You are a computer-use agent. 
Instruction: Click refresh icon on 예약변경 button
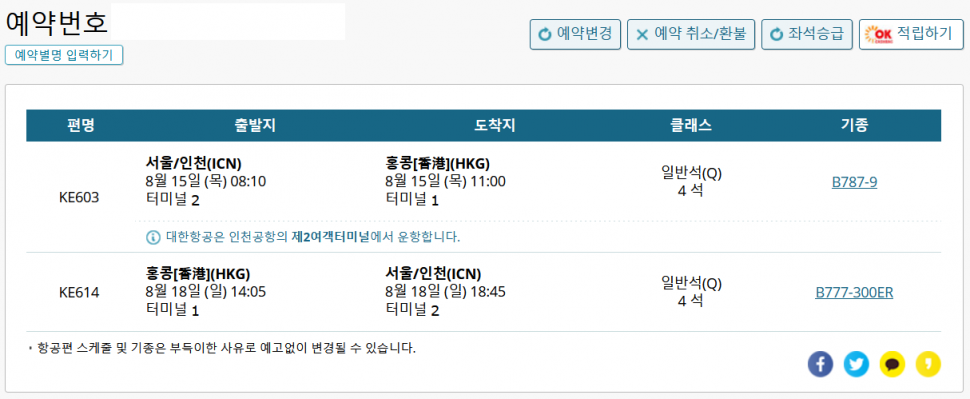544,35
